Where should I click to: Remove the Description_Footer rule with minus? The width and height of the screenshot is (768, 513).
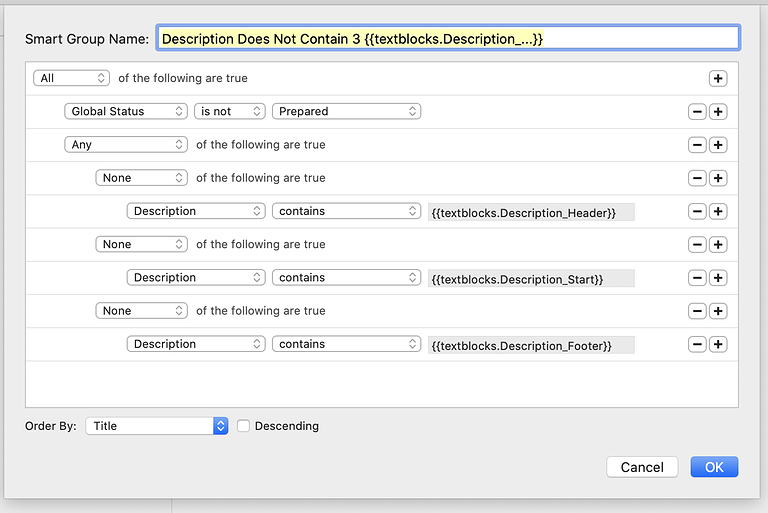(697, 344)
